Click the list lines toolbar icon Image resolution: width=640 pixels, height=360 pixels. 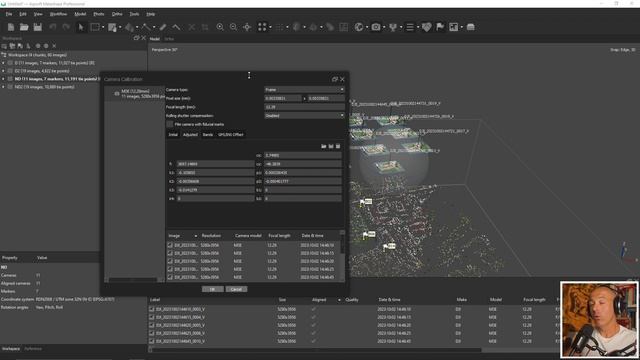pos(410,27)
